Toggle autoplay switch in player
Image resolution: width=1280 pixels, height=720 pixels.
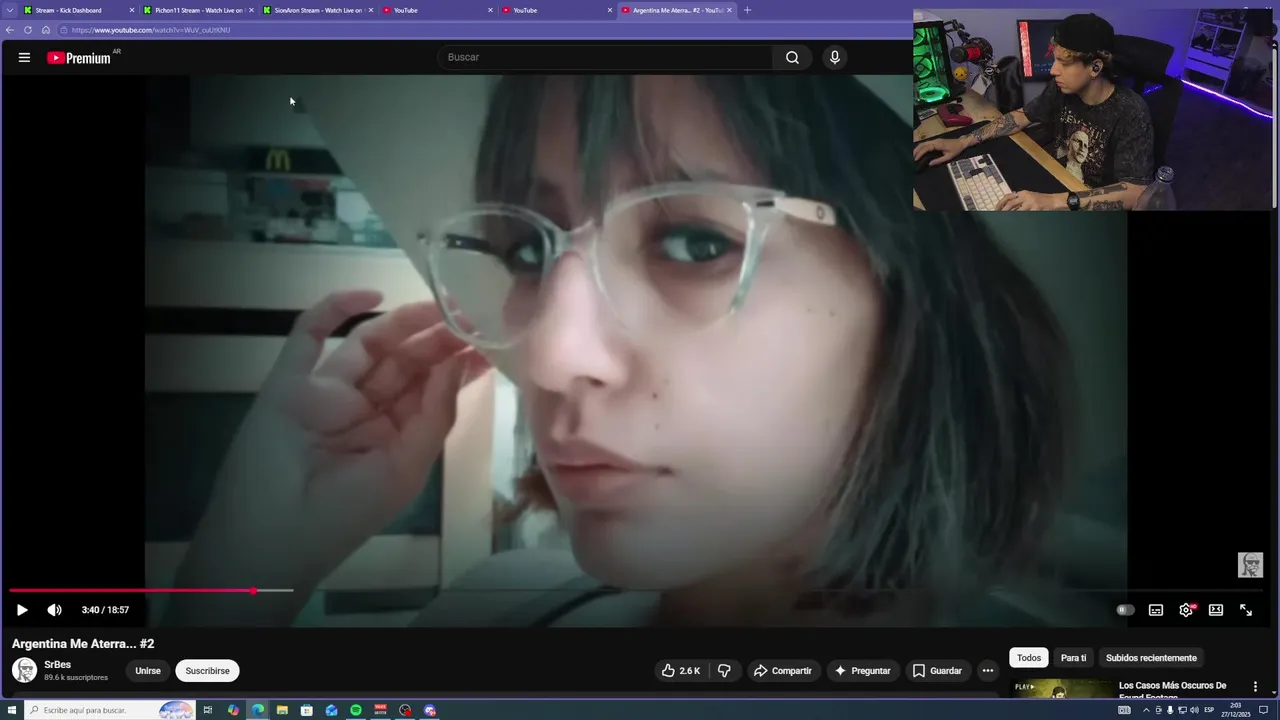point(1125,610)
